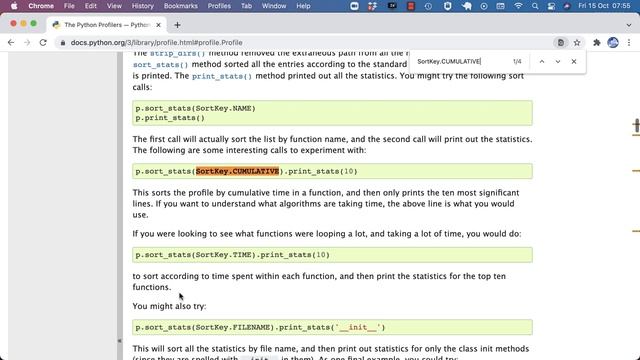Click the p.sort_stats(SortKey.NAME) code line

click(x=196, y=108)
